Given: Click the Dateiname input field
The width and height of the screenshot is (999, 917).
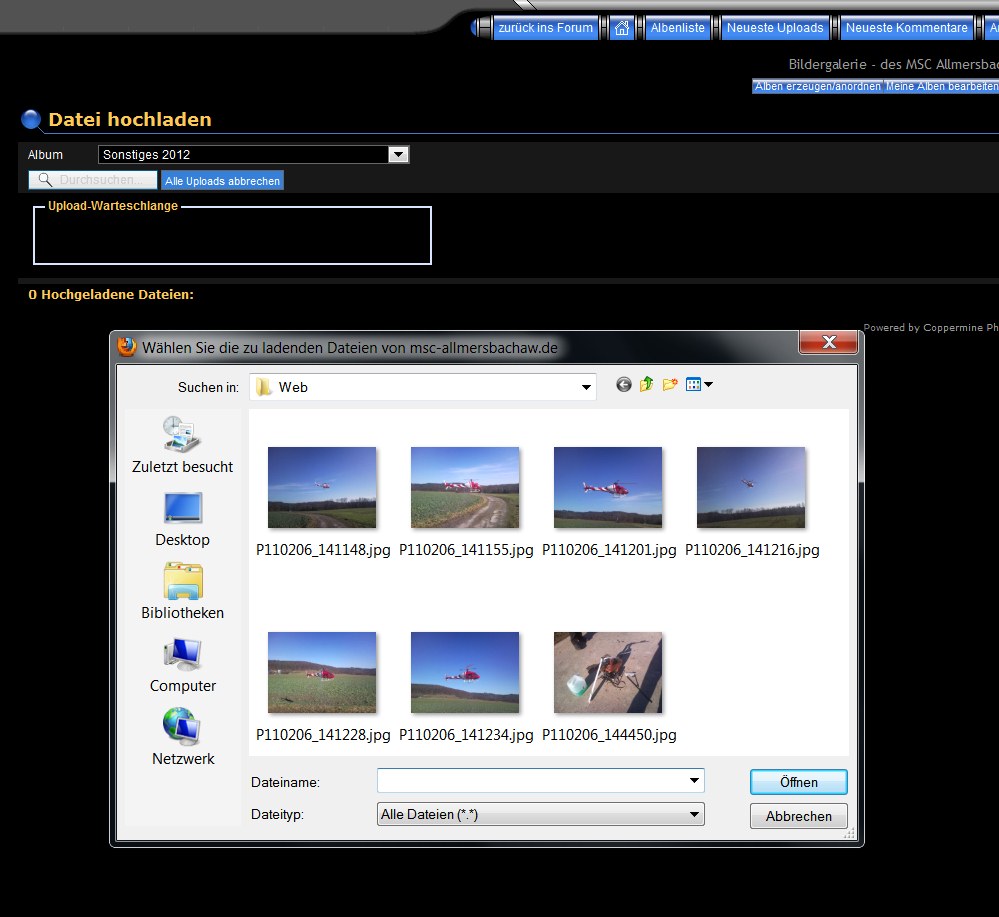Looking at the screenshot, I should click(x=532, y=781).
